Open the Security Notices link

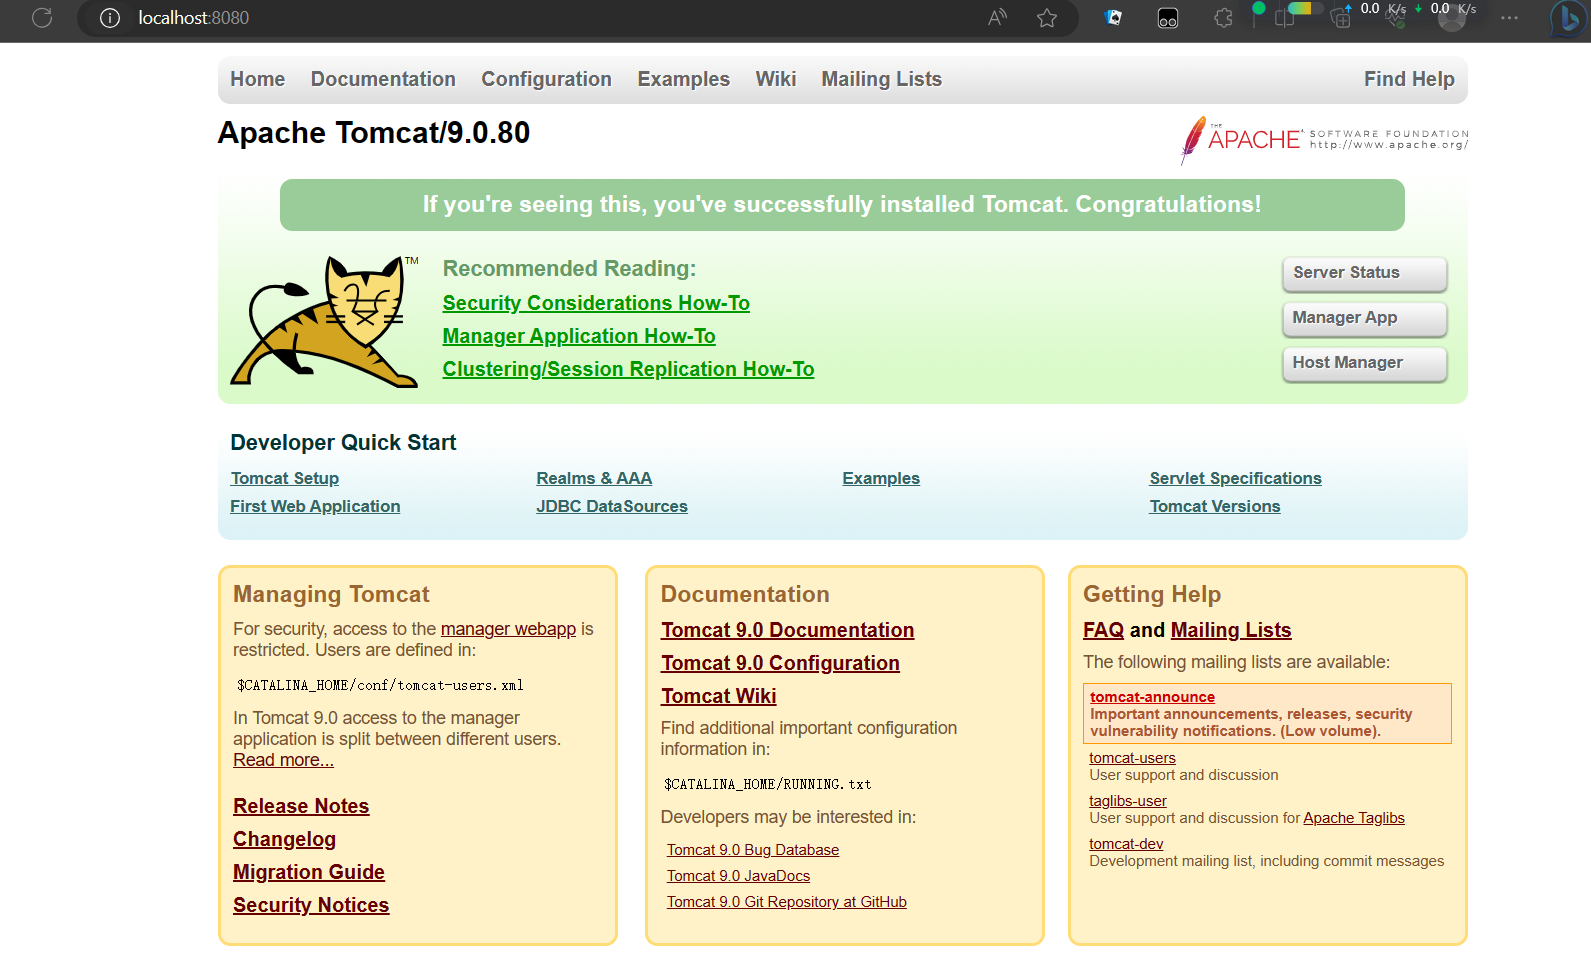tap(311, 905)
